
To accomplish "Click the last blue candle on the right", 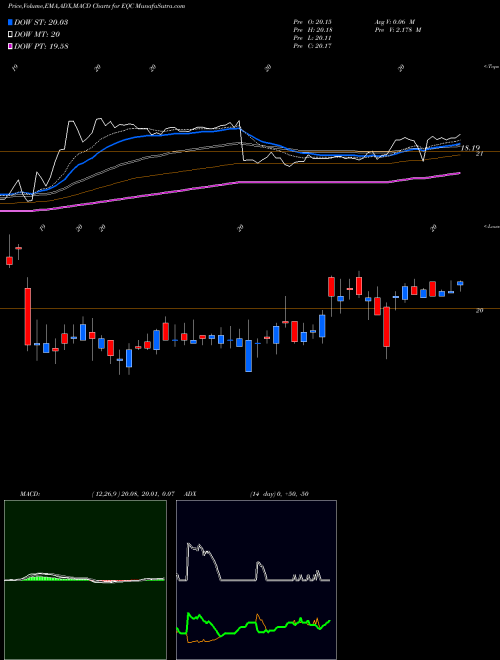I will 460,283.
